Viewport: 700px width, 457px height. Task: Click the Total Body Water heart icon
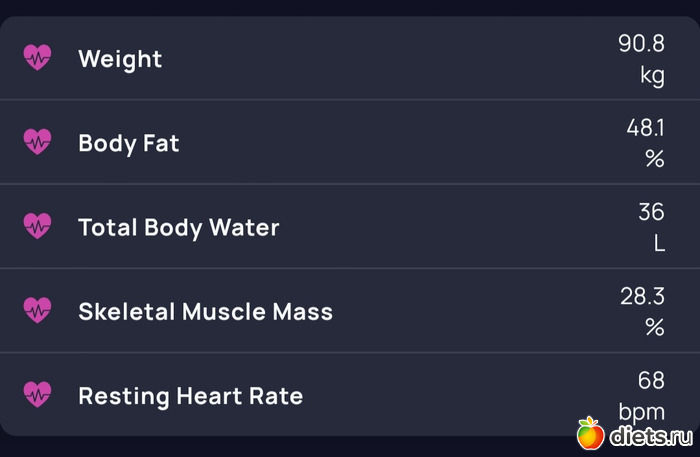(x=37, y=226)
